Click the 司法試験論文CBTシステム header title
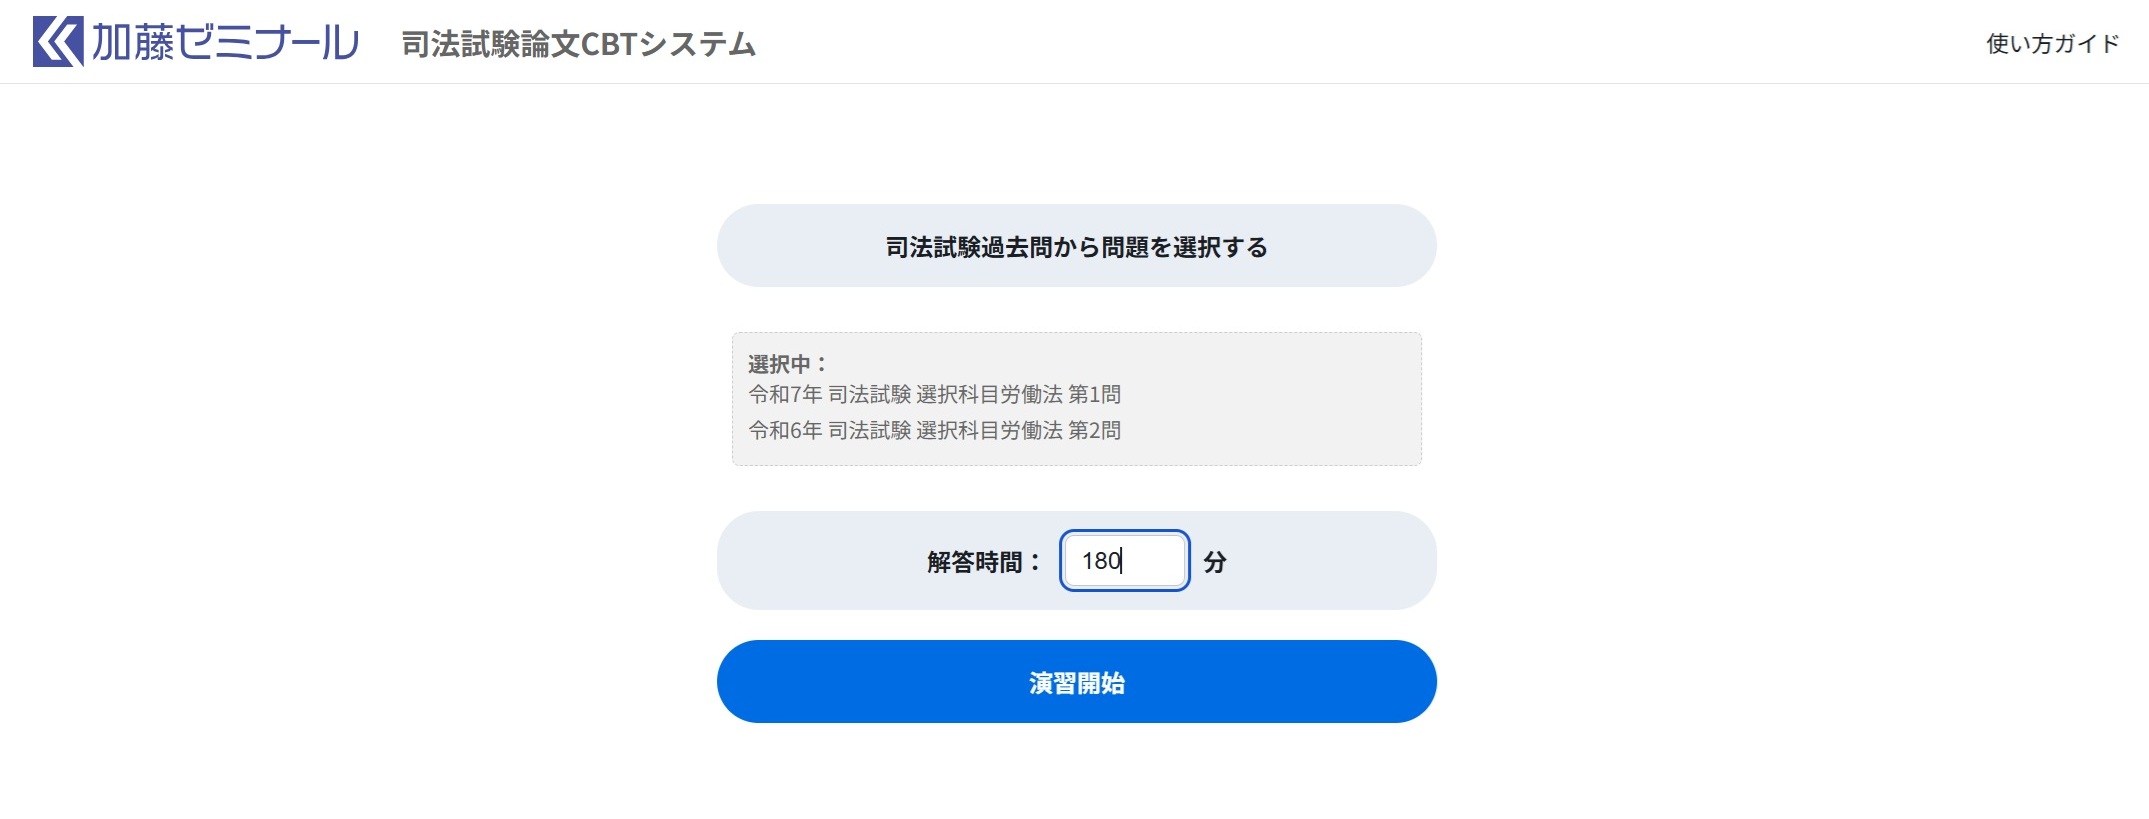This screenshot has height=819, width=2149. point(579,44)
